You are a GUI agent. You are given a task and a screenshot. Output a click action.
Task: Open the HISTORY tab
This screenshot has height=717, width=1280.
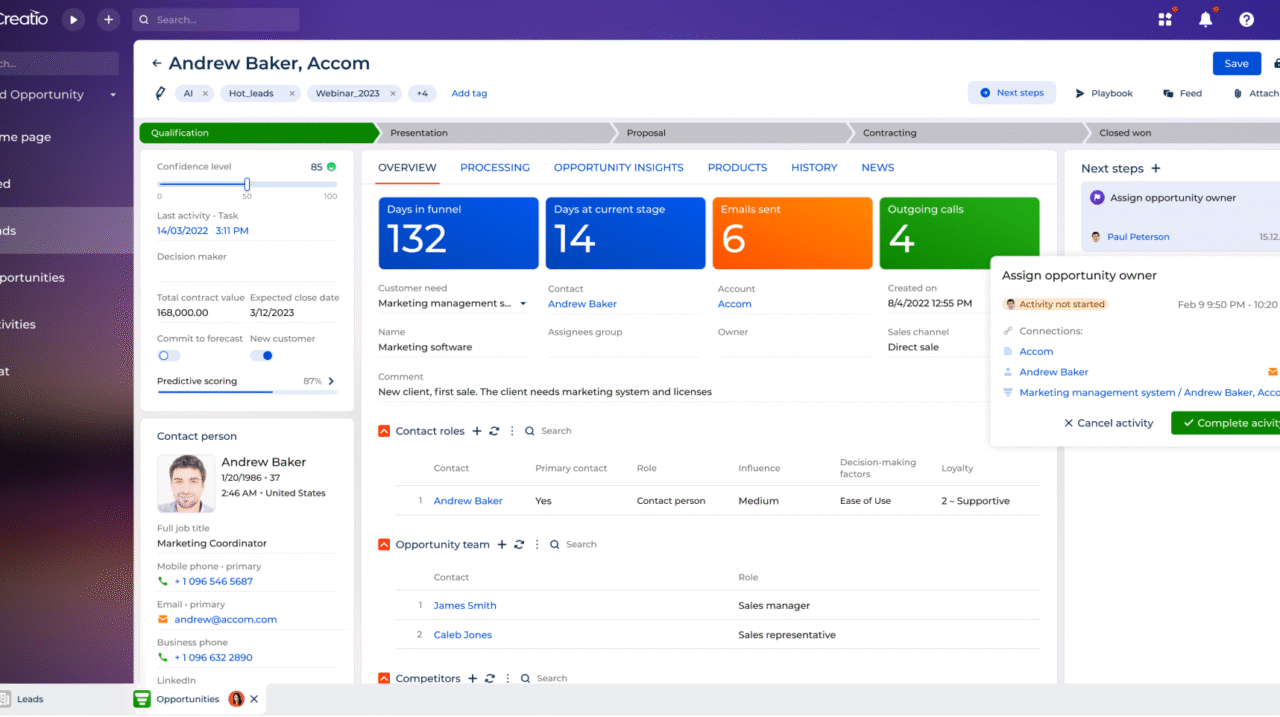point(813,167)
